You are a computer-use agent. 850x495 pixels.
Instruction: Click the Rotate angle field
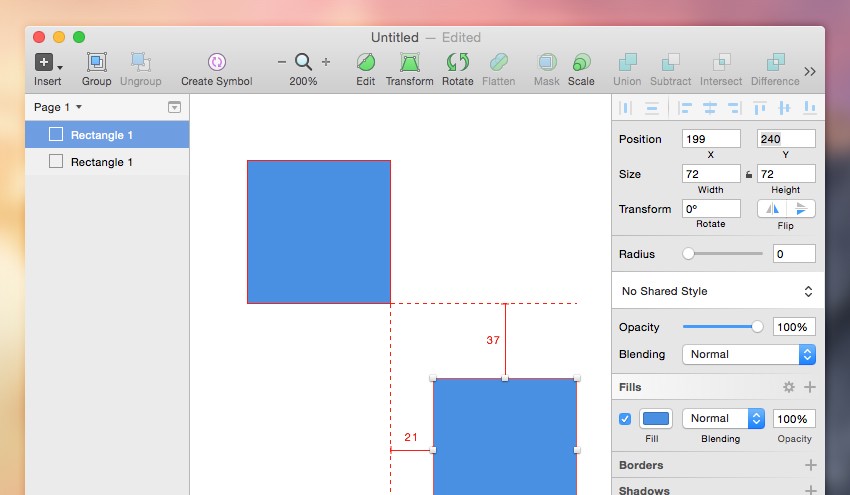pyautogui.click(x=711, y=209)
